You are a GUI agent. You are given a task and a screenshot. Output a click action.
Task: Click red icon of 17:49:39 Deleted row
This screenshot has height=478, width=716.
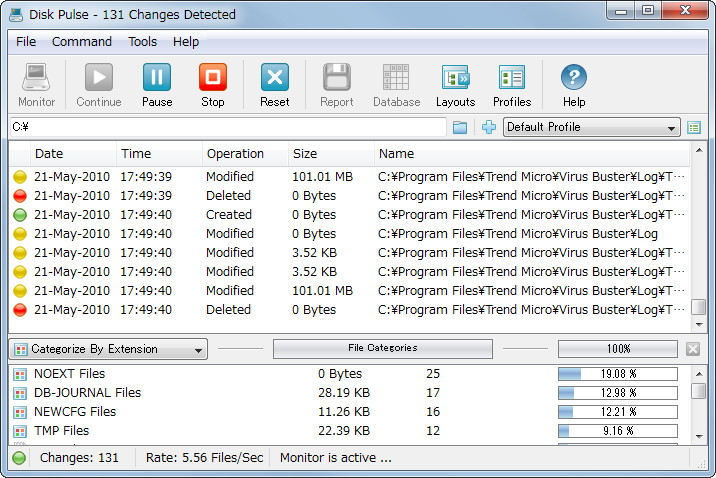pos(20,196)
